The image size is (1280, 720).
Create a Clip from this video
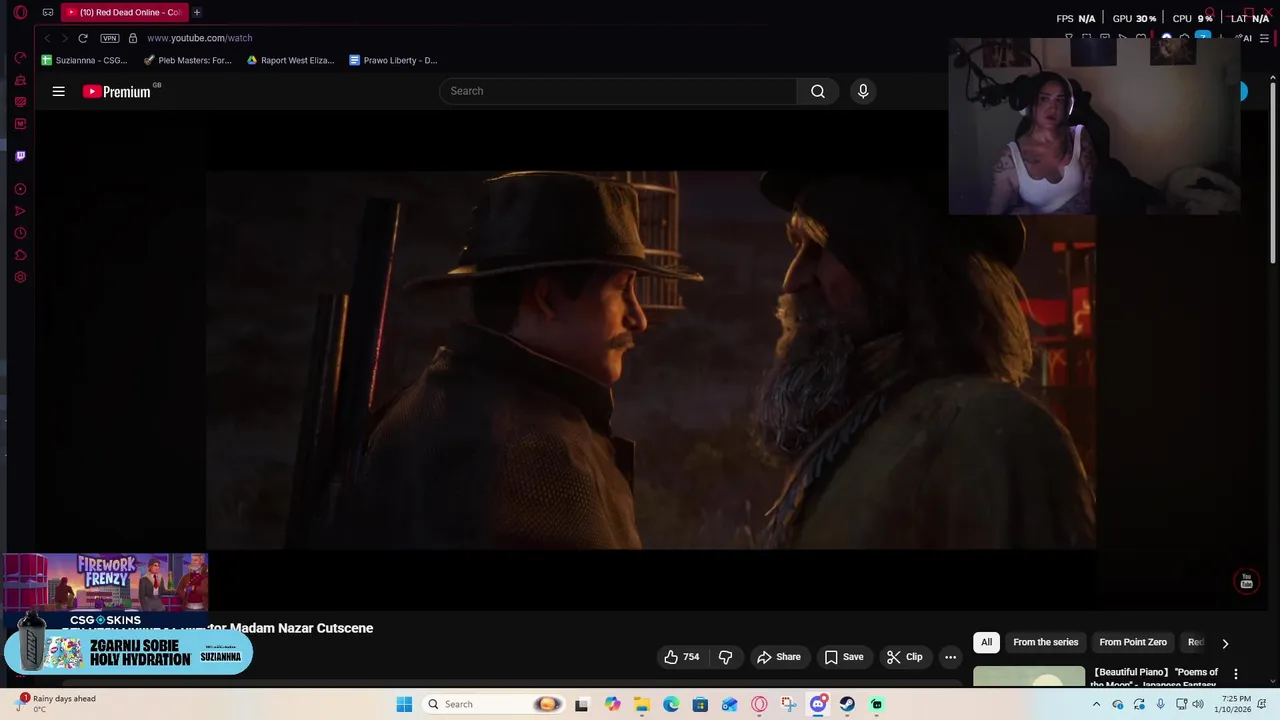(904, 657)
